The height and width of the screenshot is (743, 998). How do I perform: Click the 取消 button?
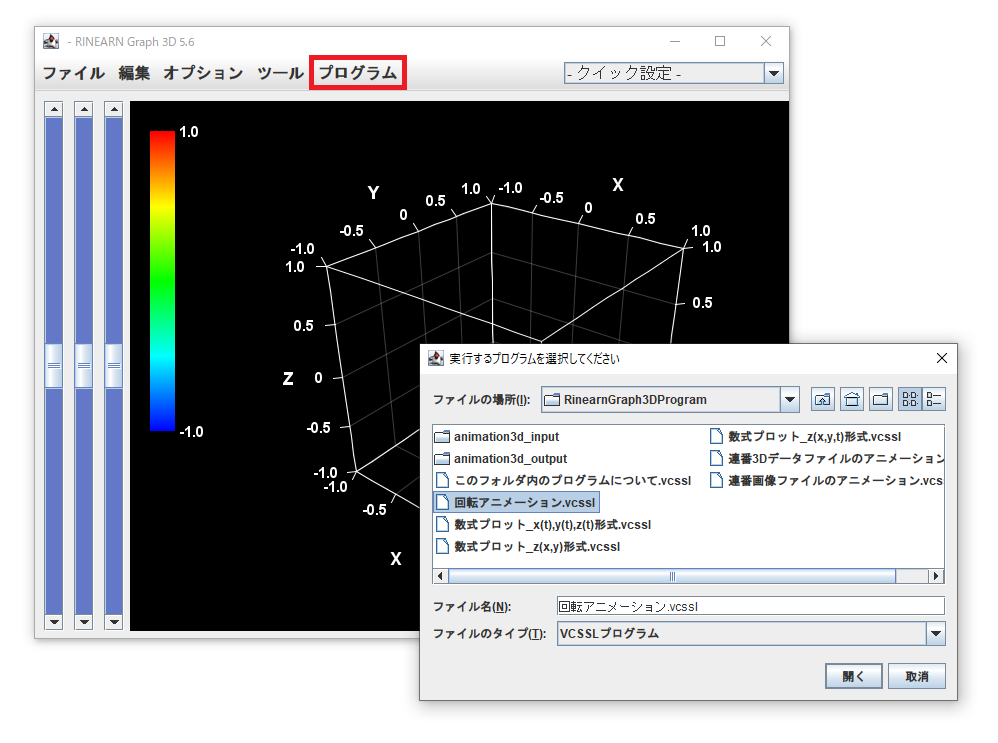(x=917, y=676)
